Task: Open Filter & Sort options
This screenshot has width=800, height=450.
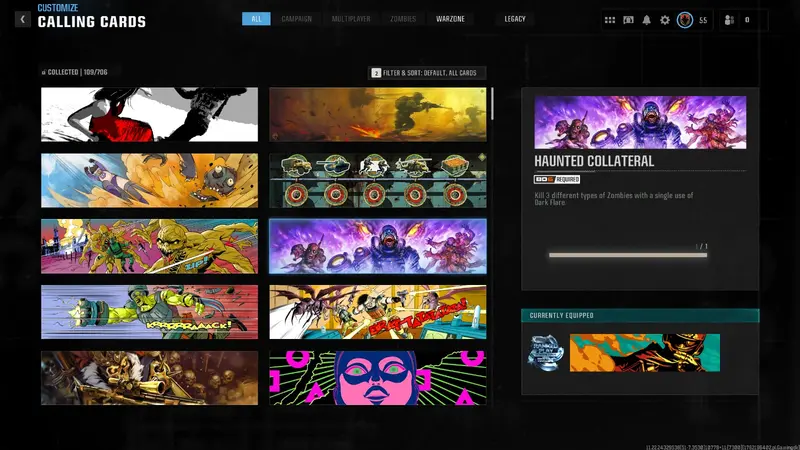Action: pos(427,73)
